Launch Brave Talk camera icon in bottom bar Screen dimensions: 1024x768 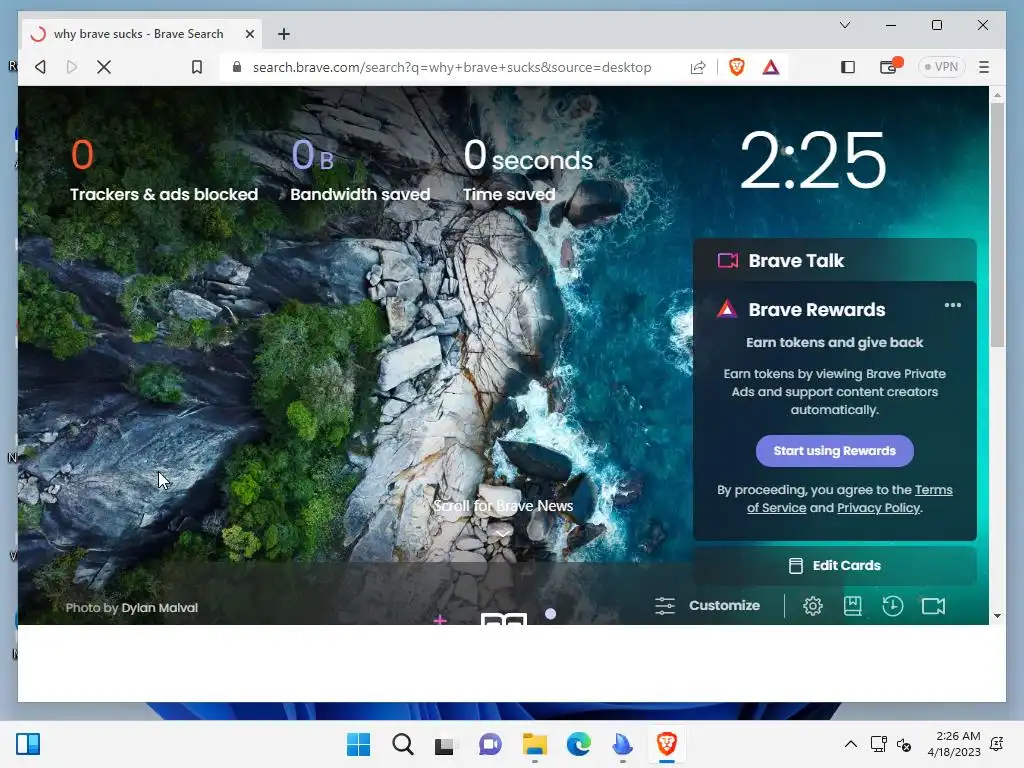(x=933, y=606)
